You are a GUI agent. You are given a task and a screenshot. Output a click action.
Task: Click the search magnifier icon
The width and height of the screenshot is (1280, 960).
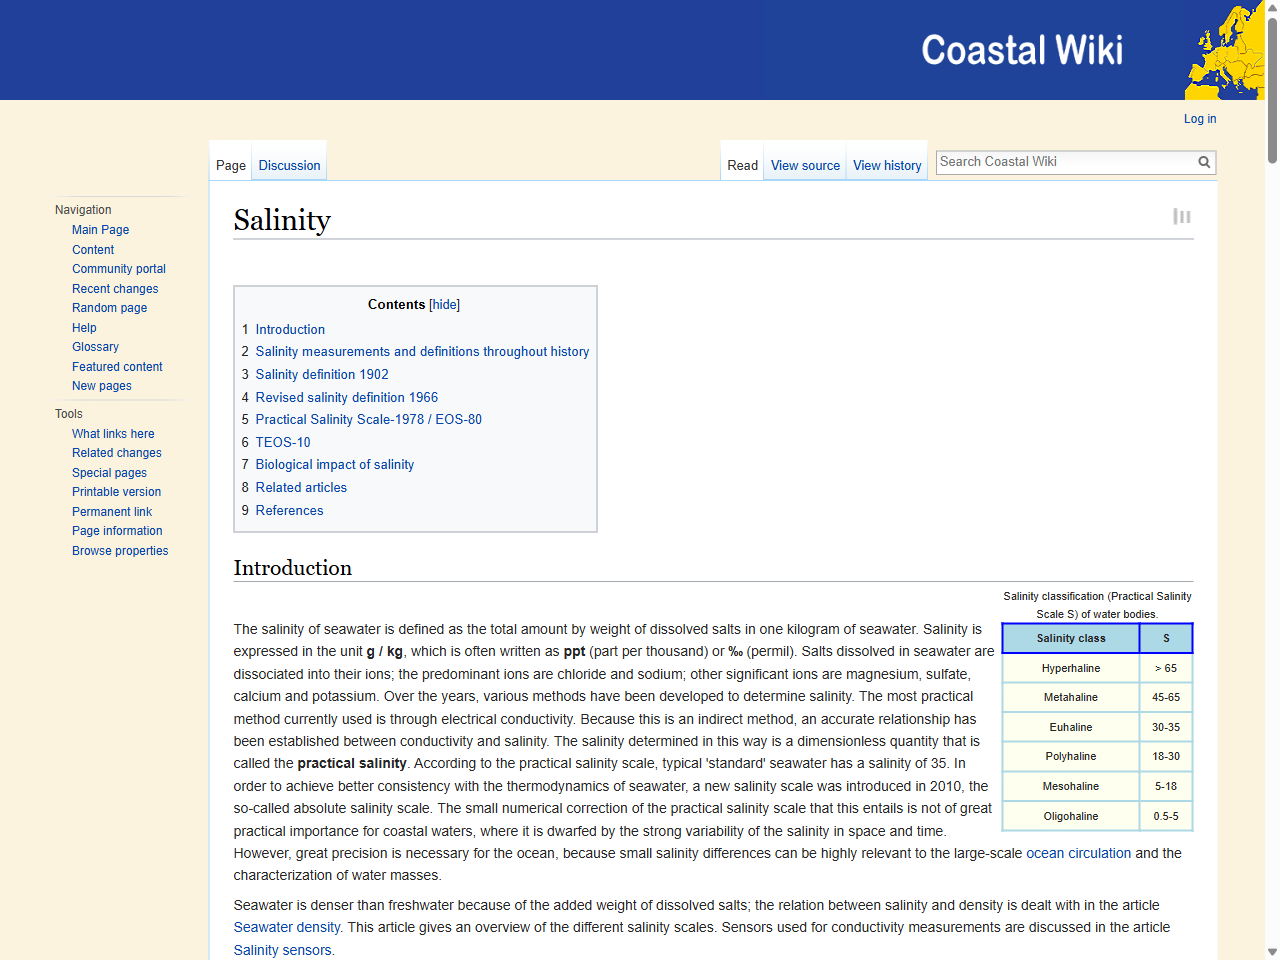(1204, 162)
